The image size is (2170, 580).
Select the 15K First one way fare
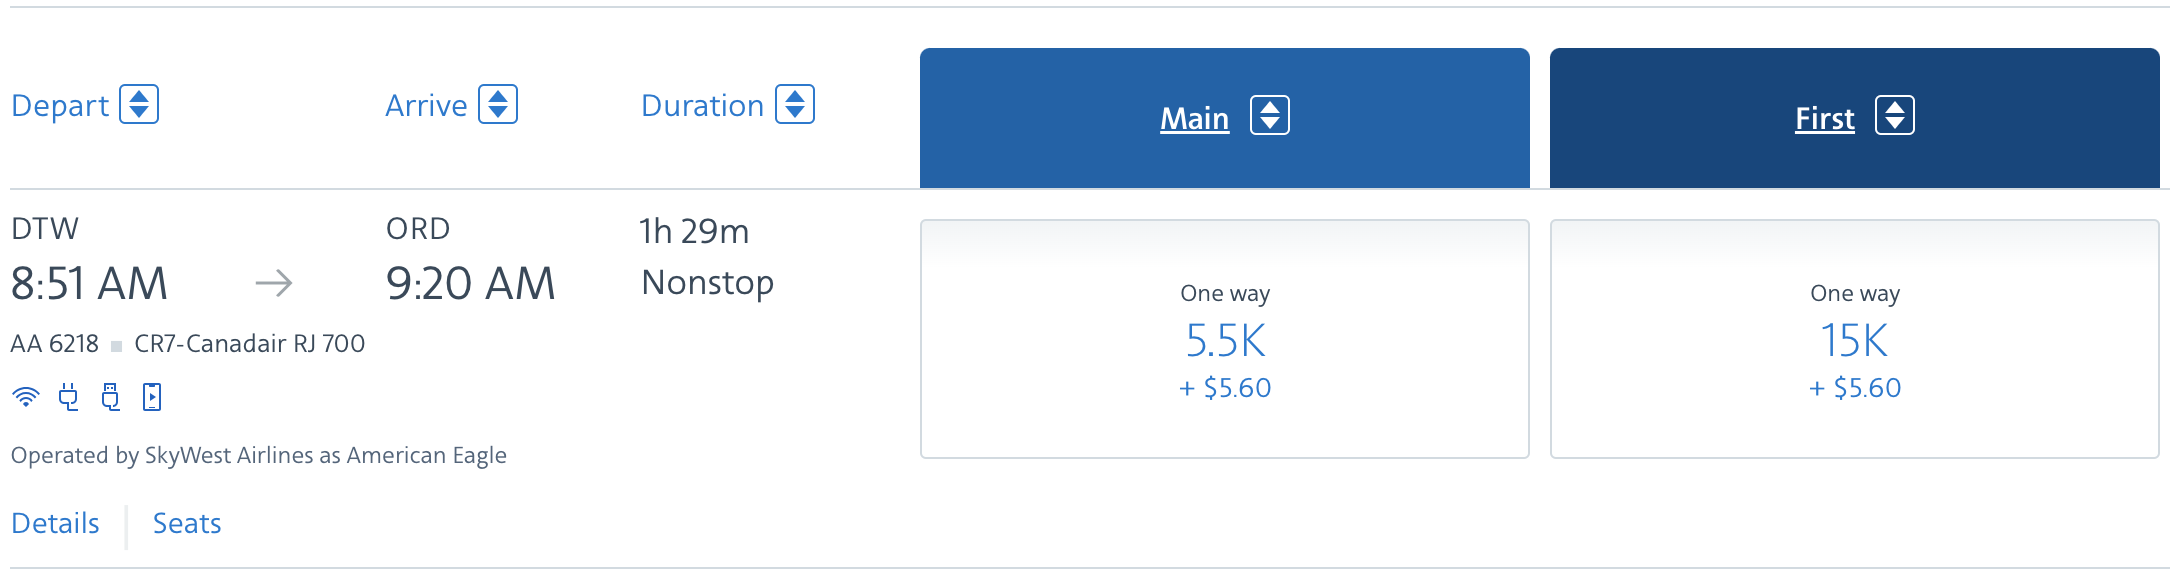click(1854, 340)
